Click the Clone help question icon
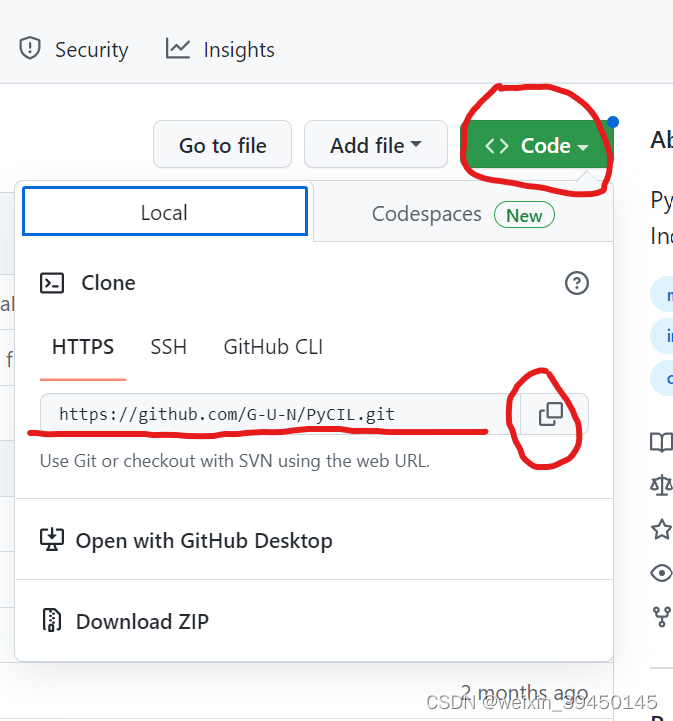The height and width of the screenshot is (721, 673). pyautogui.click(x=576, y=283)
